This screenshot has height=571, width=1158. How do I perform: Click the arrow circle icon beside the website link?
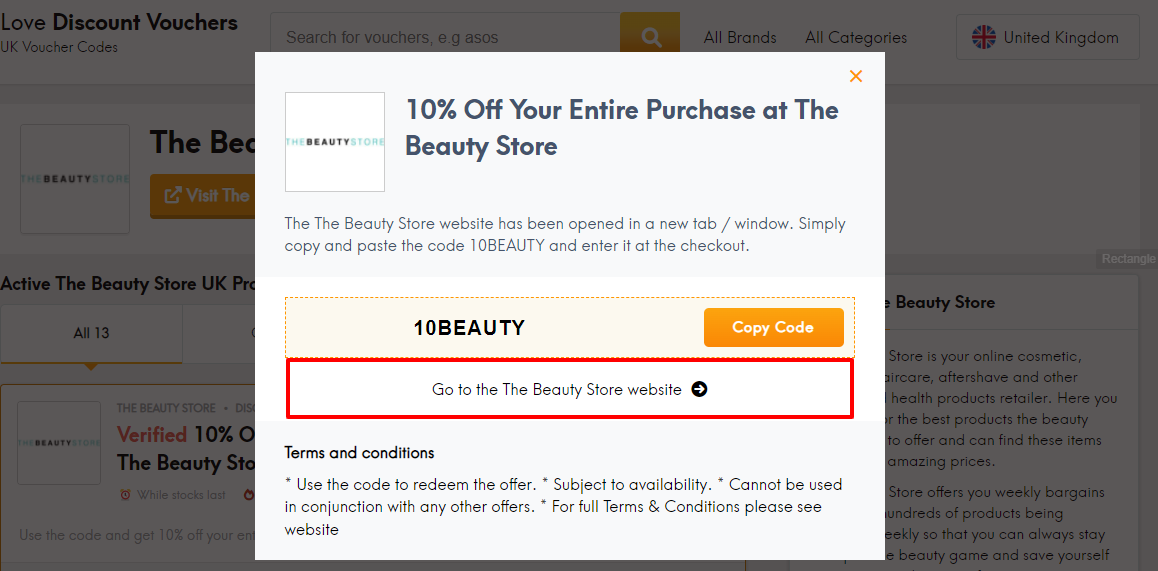[699, 389]
